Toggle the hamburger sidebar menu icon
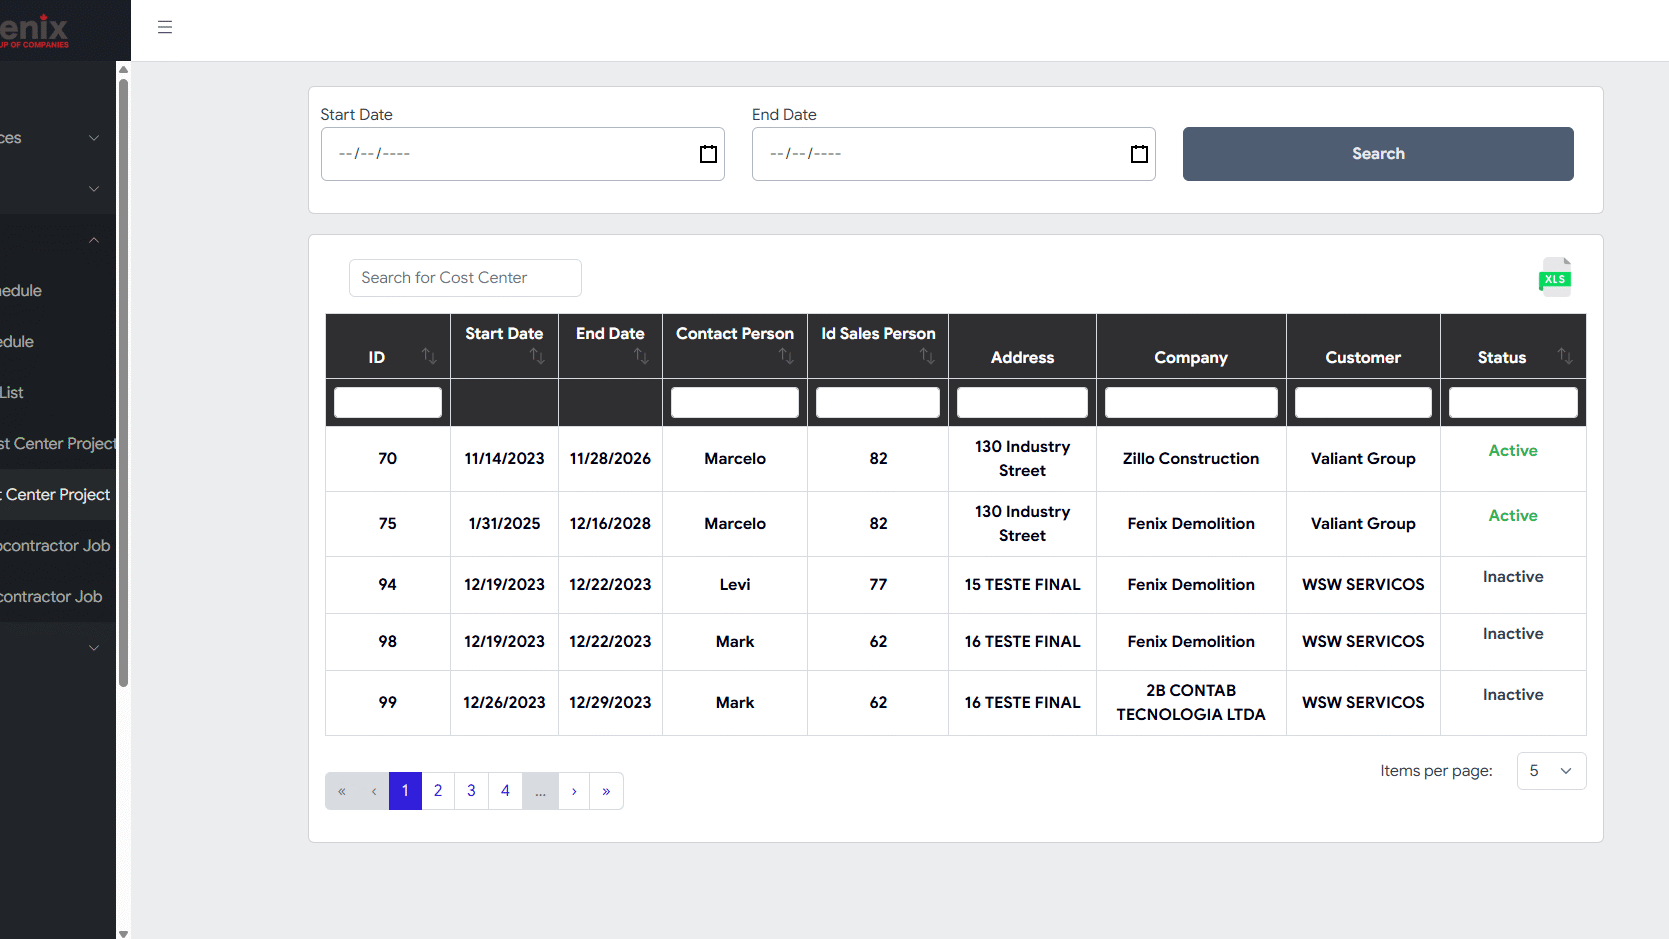1669x939 pixels. point(165,27)
